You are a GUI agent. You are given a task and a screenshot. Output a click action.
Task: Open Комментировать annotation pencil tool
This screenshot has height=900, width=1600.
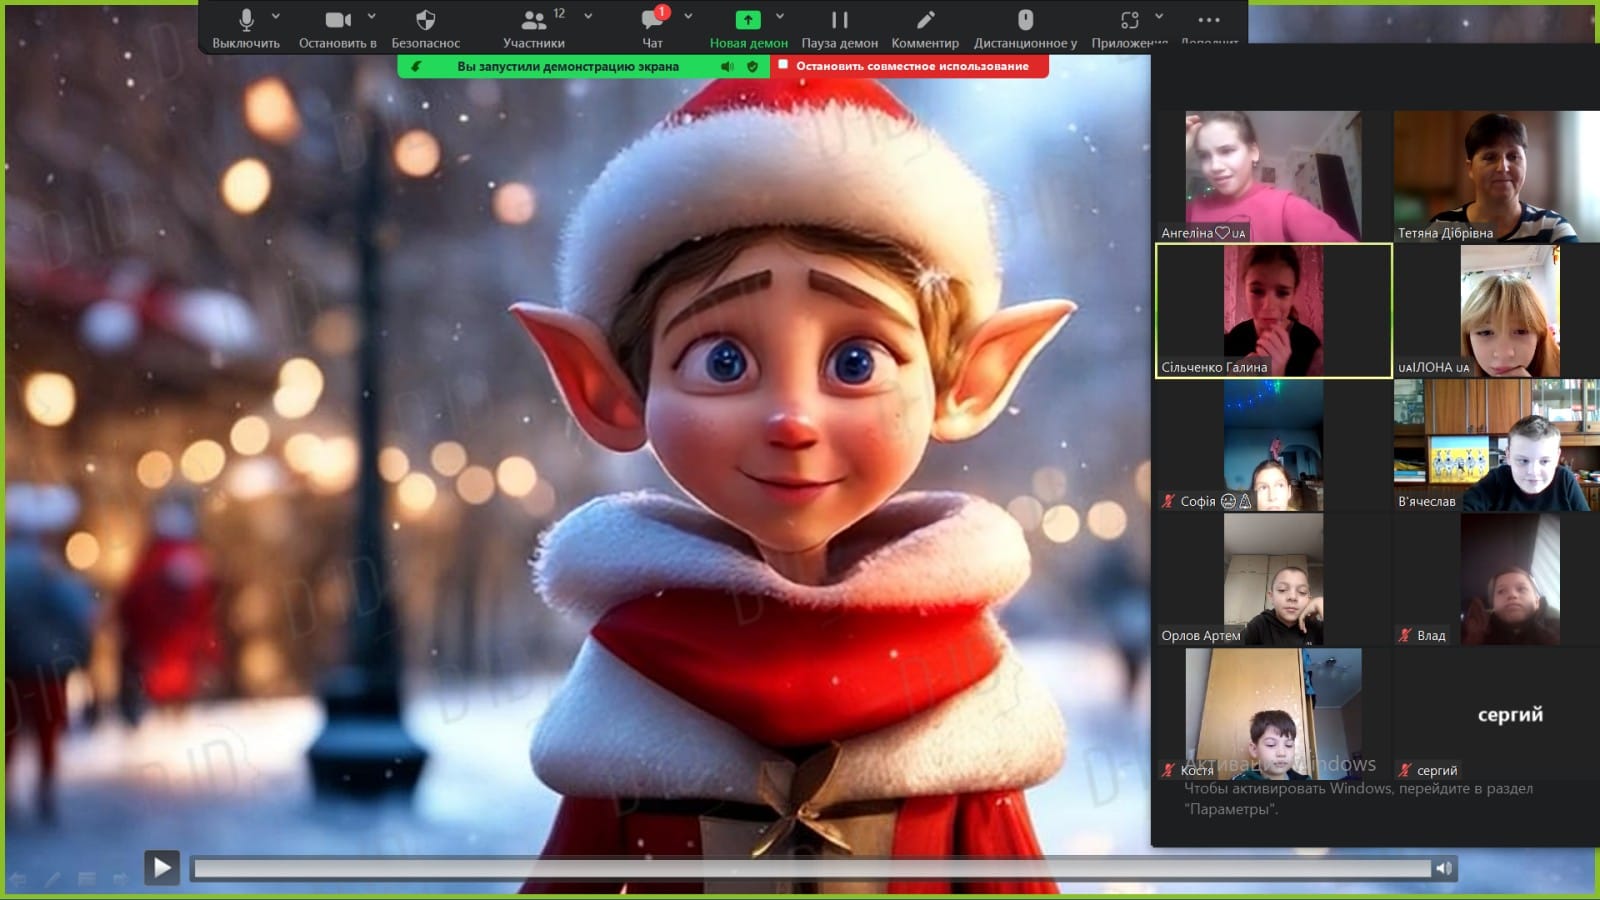926,20
